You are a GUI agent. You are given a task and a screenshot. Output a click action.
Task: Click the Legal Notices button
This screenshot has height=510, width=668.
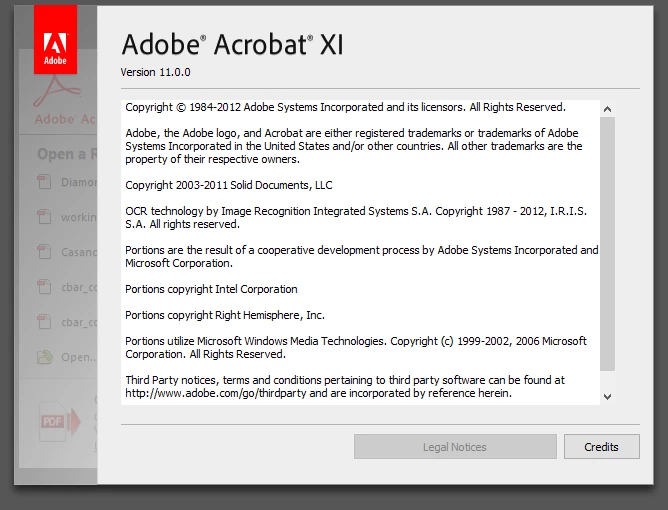click(x=455, y=447)
